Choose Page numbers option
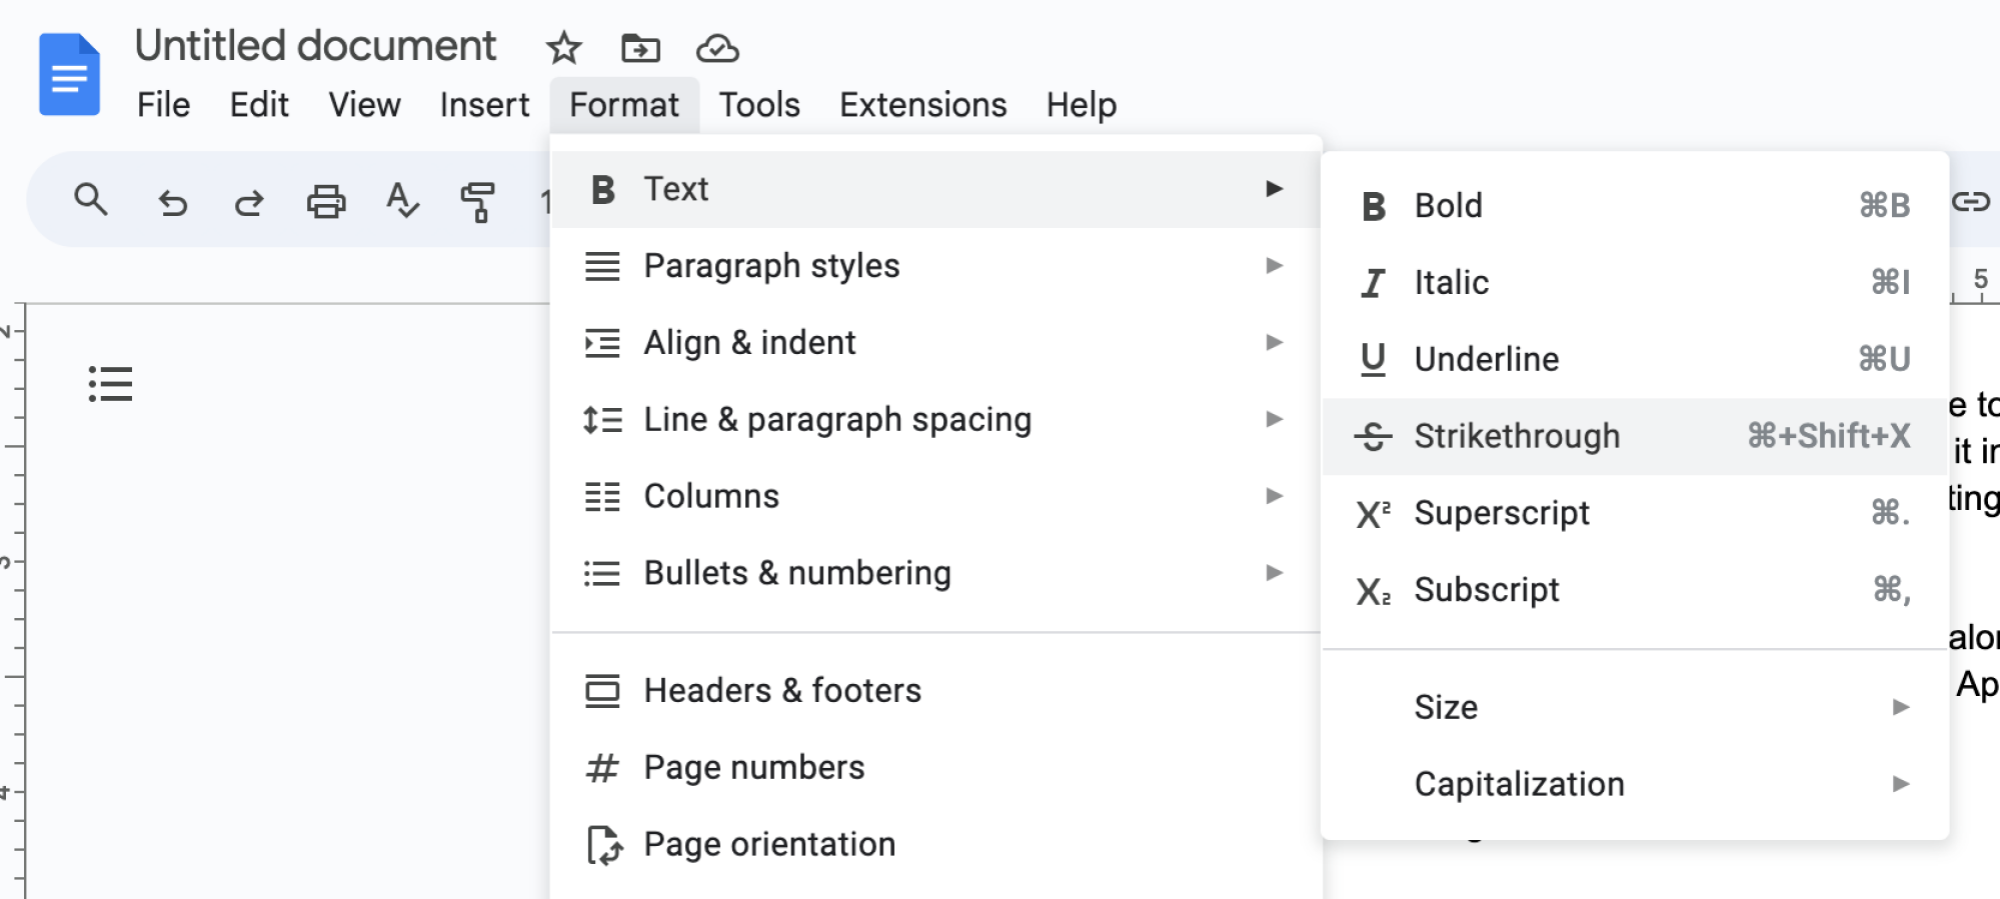Viewport: 2000px width, 899px height. tap(936, 768)
